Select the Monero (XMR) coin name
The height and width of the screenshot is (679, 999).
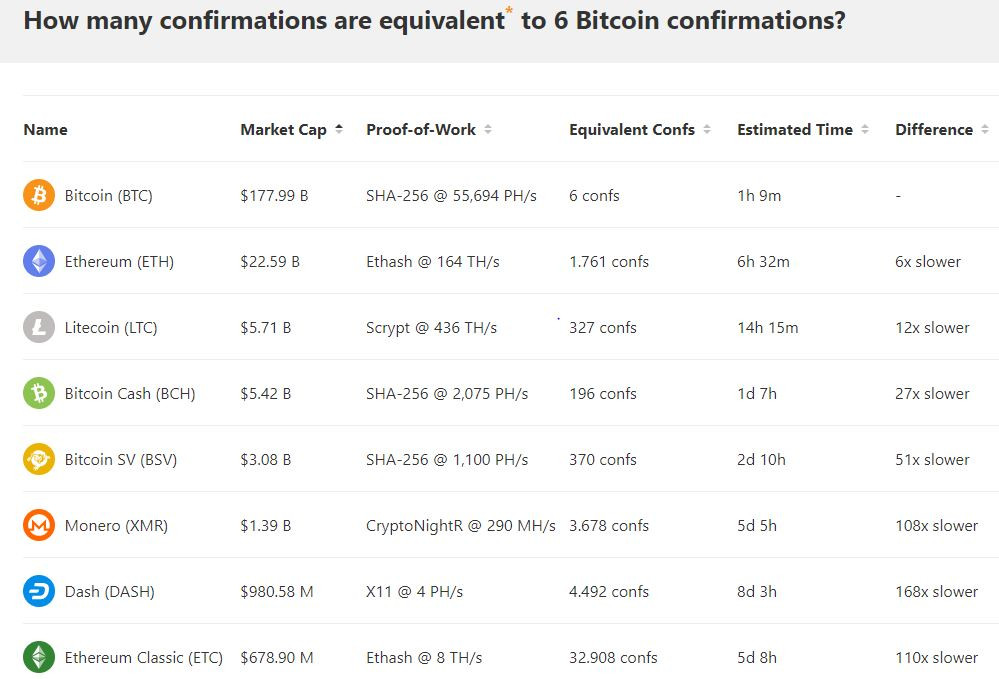coord(116,525)
